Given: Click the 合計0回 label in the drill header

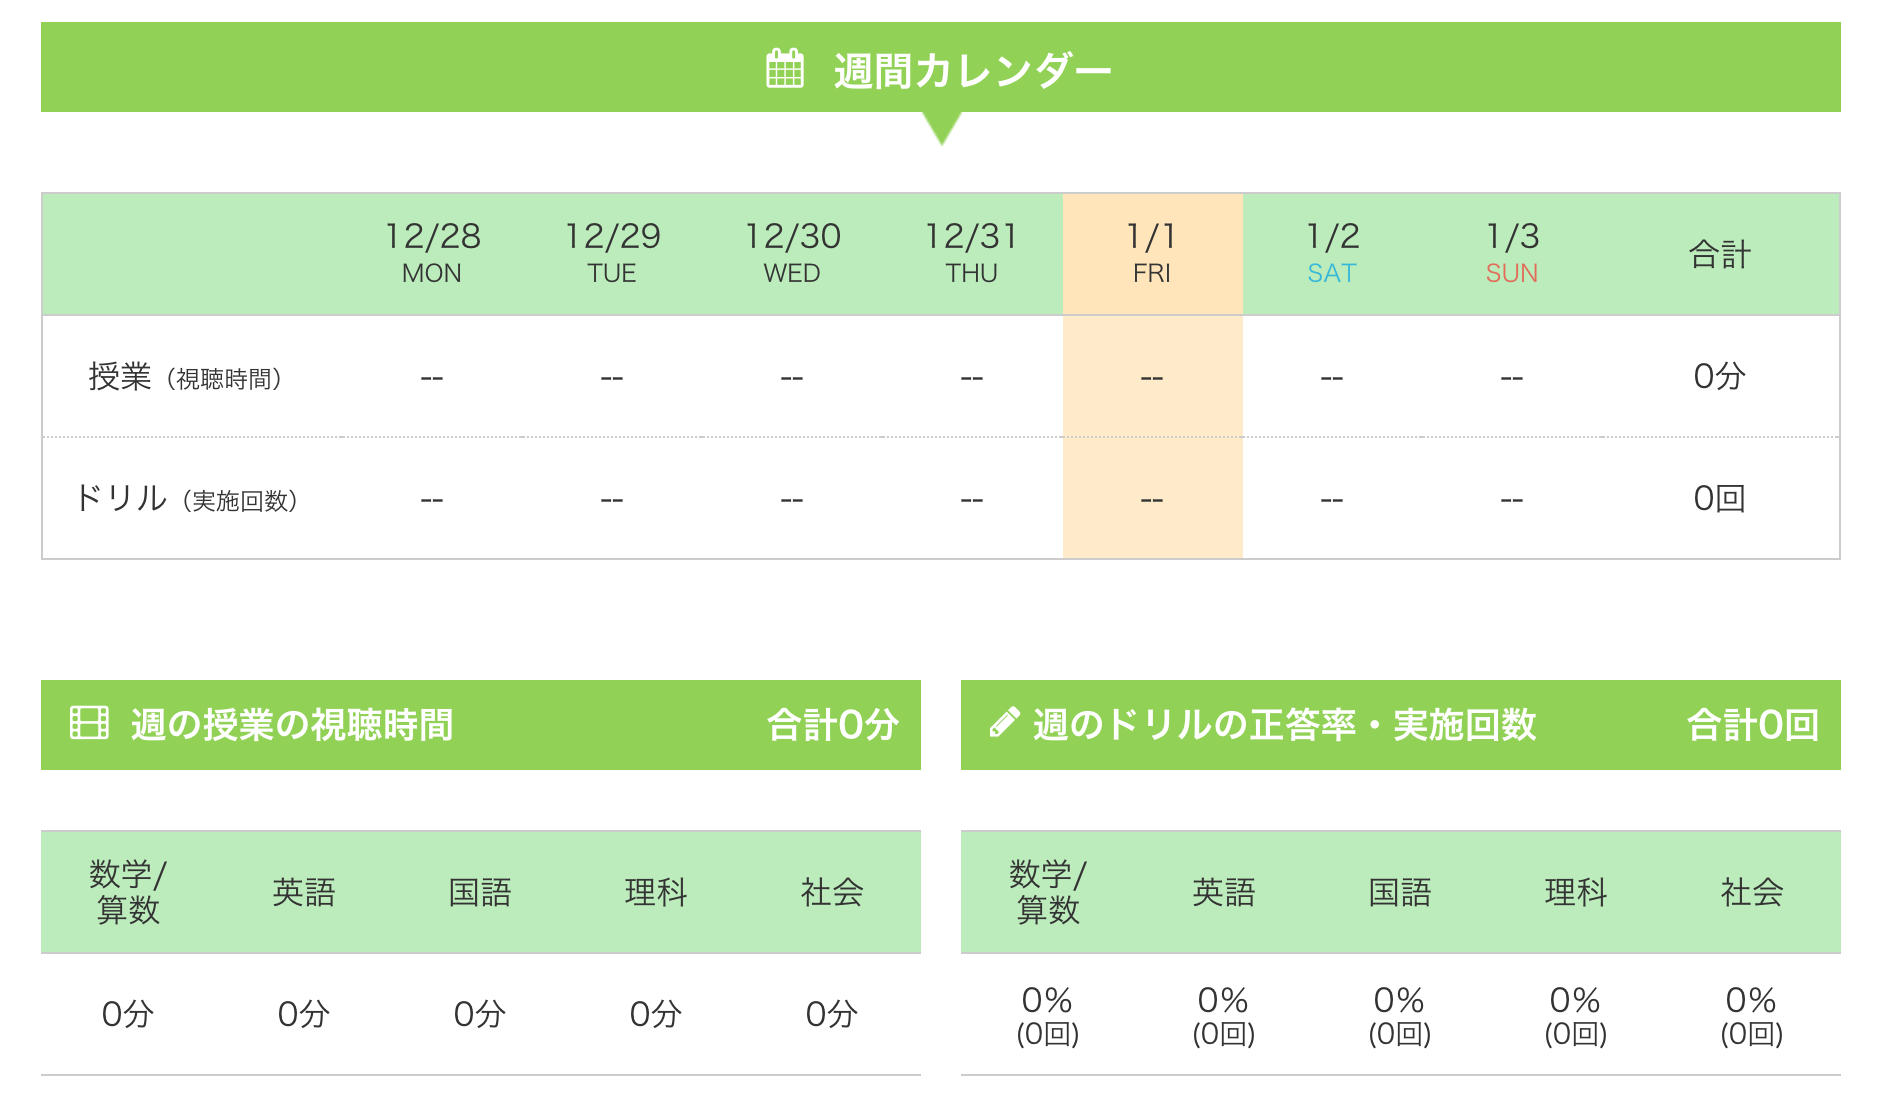Looking at the screenshot, I should [1753, 724].
